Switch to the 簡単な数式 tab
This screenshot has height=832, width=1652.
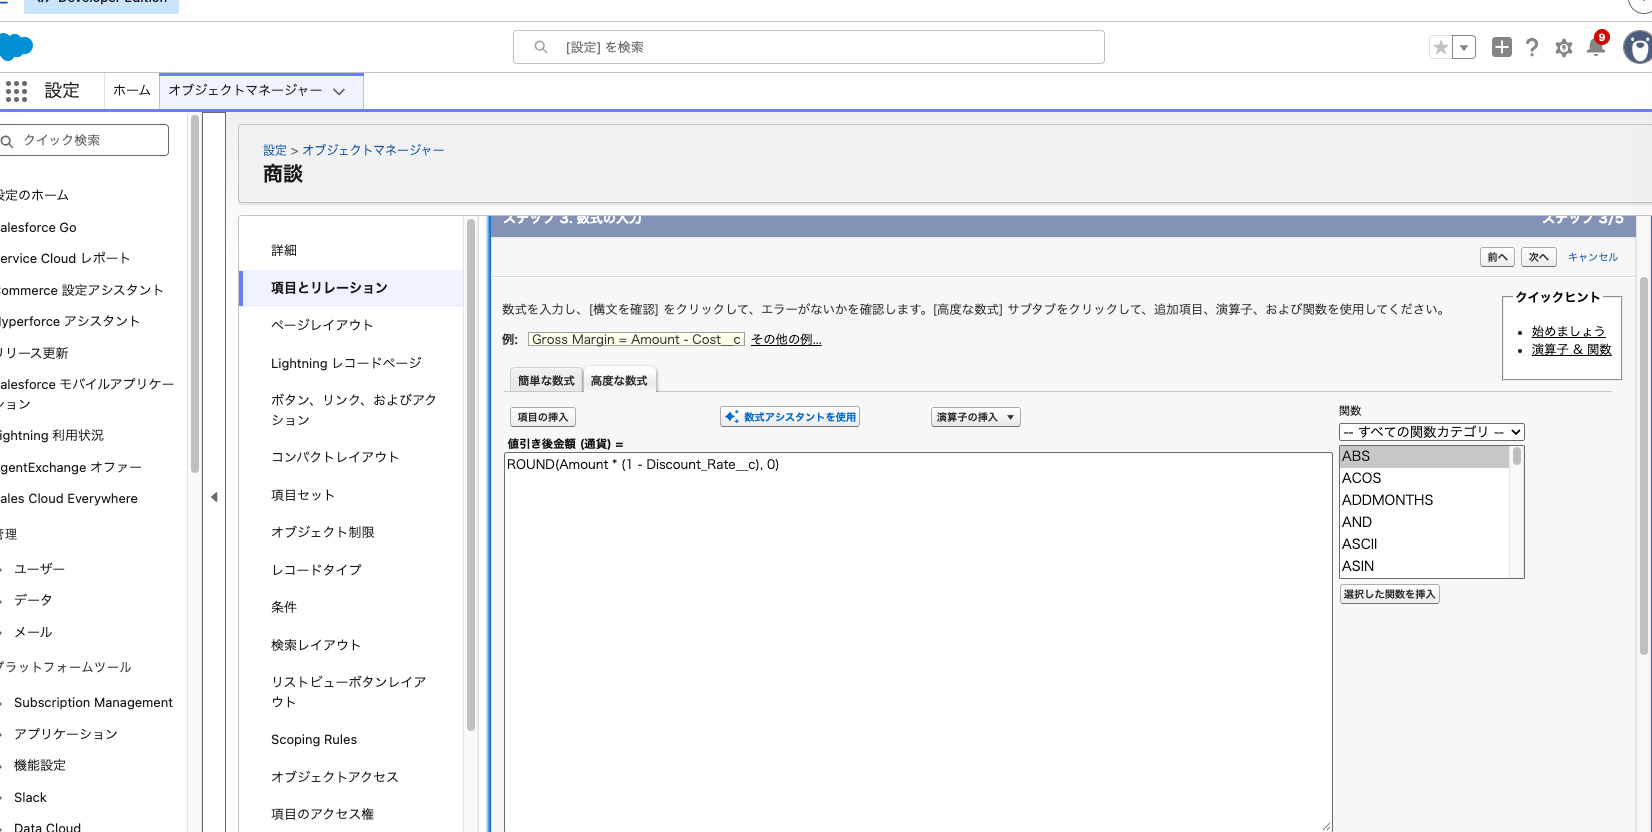point(546,380)
